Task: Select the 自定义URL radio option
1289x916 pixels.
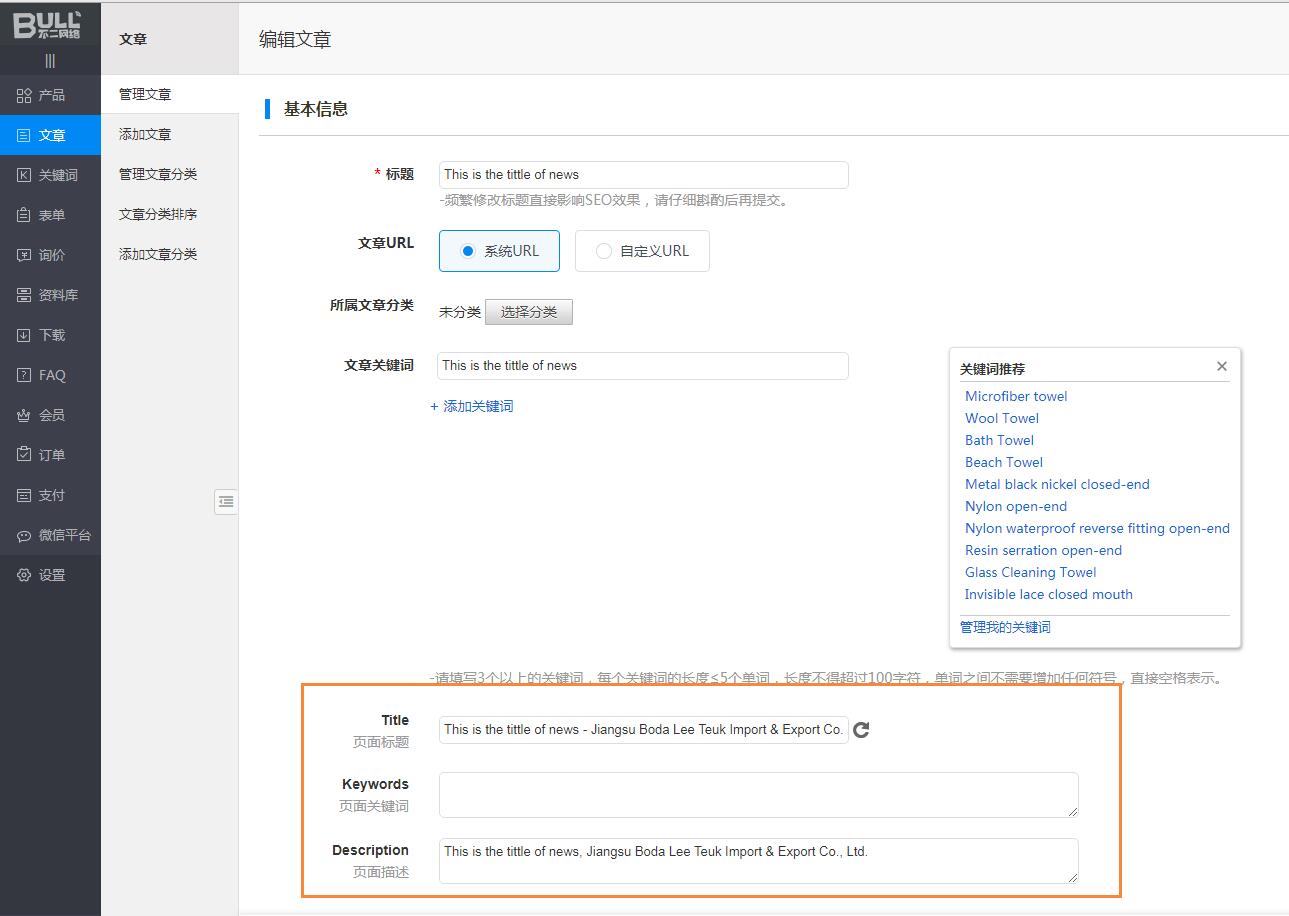Action: (603, 251)
